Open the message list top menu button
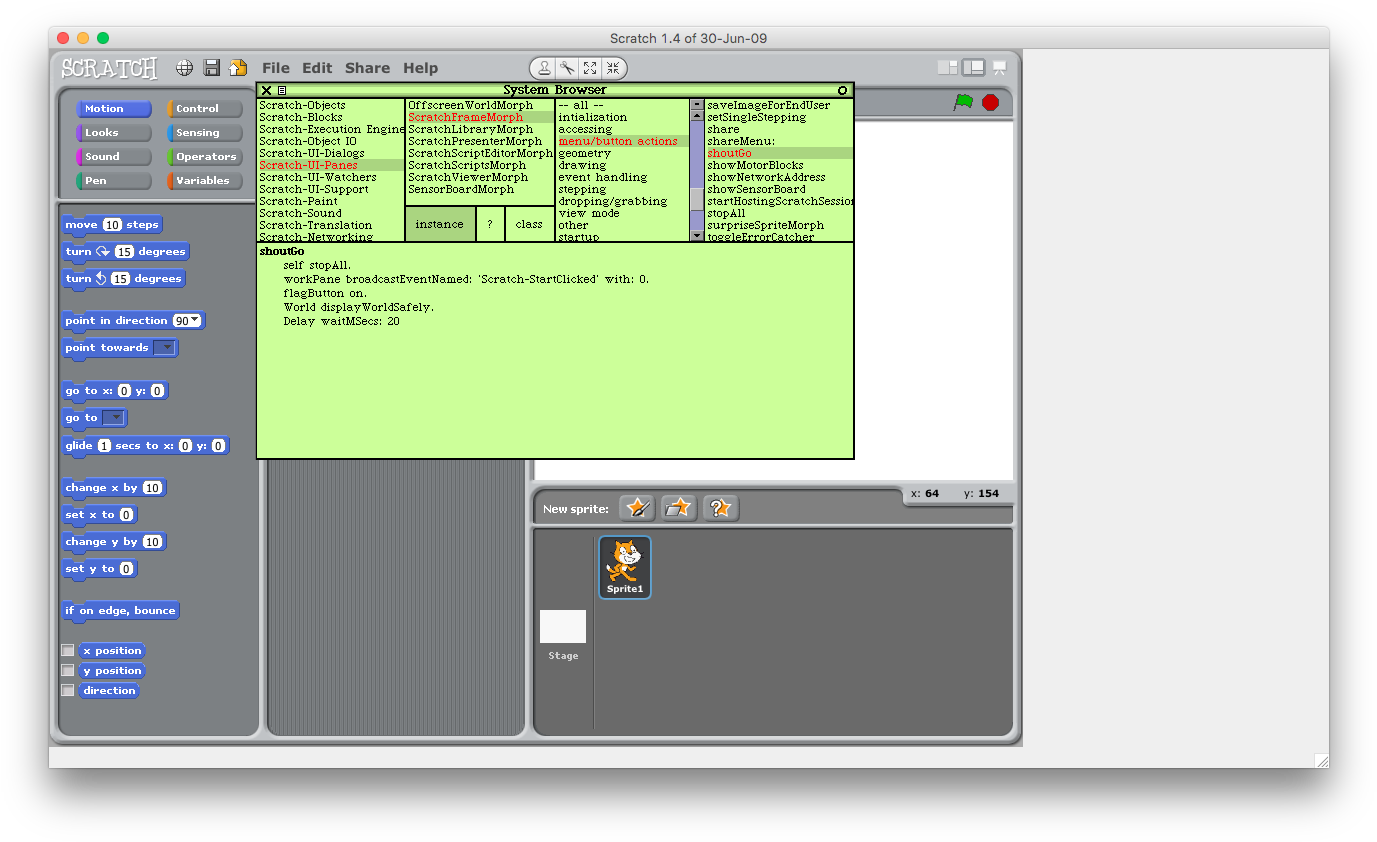Viewport: 1377px width, 842px height. 697,105
